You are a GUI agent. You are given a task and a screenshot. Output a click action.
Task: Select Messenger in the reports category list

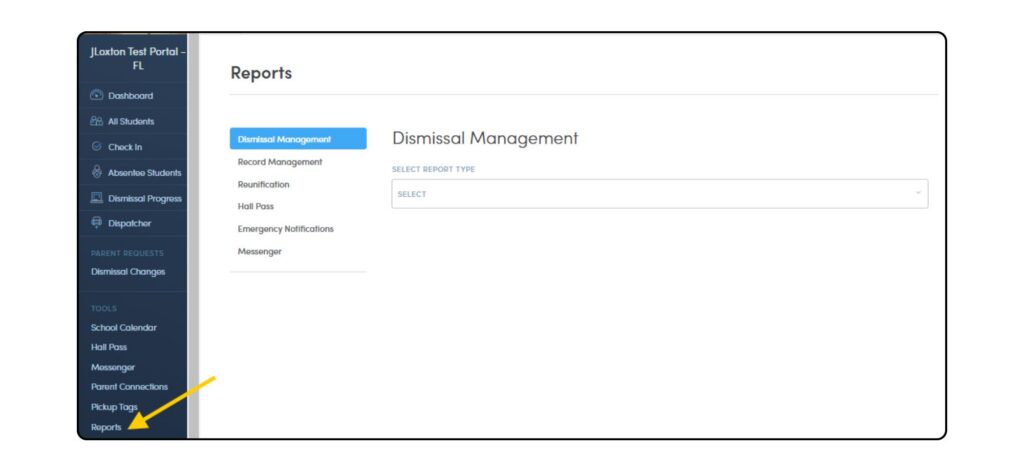point(260,252)
